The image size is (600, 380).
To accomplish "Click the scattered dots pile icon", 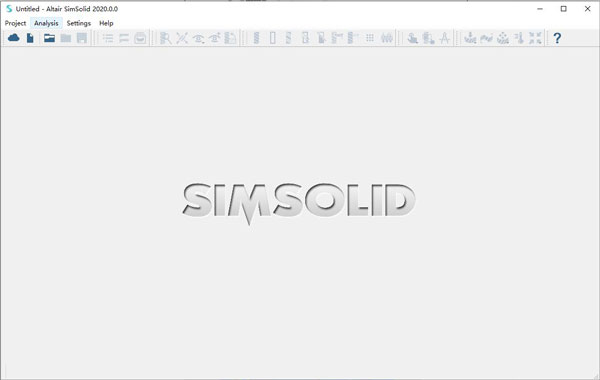I will click(x=503, y=38).
